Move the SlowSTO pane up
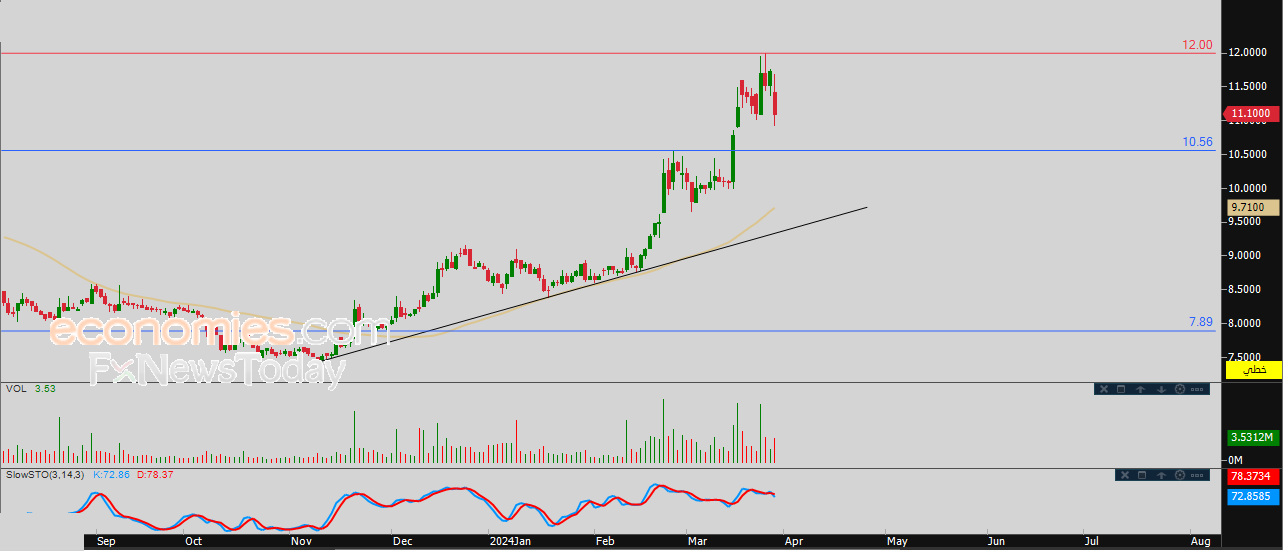1283x551 pixels. [x=1161, y=475]
